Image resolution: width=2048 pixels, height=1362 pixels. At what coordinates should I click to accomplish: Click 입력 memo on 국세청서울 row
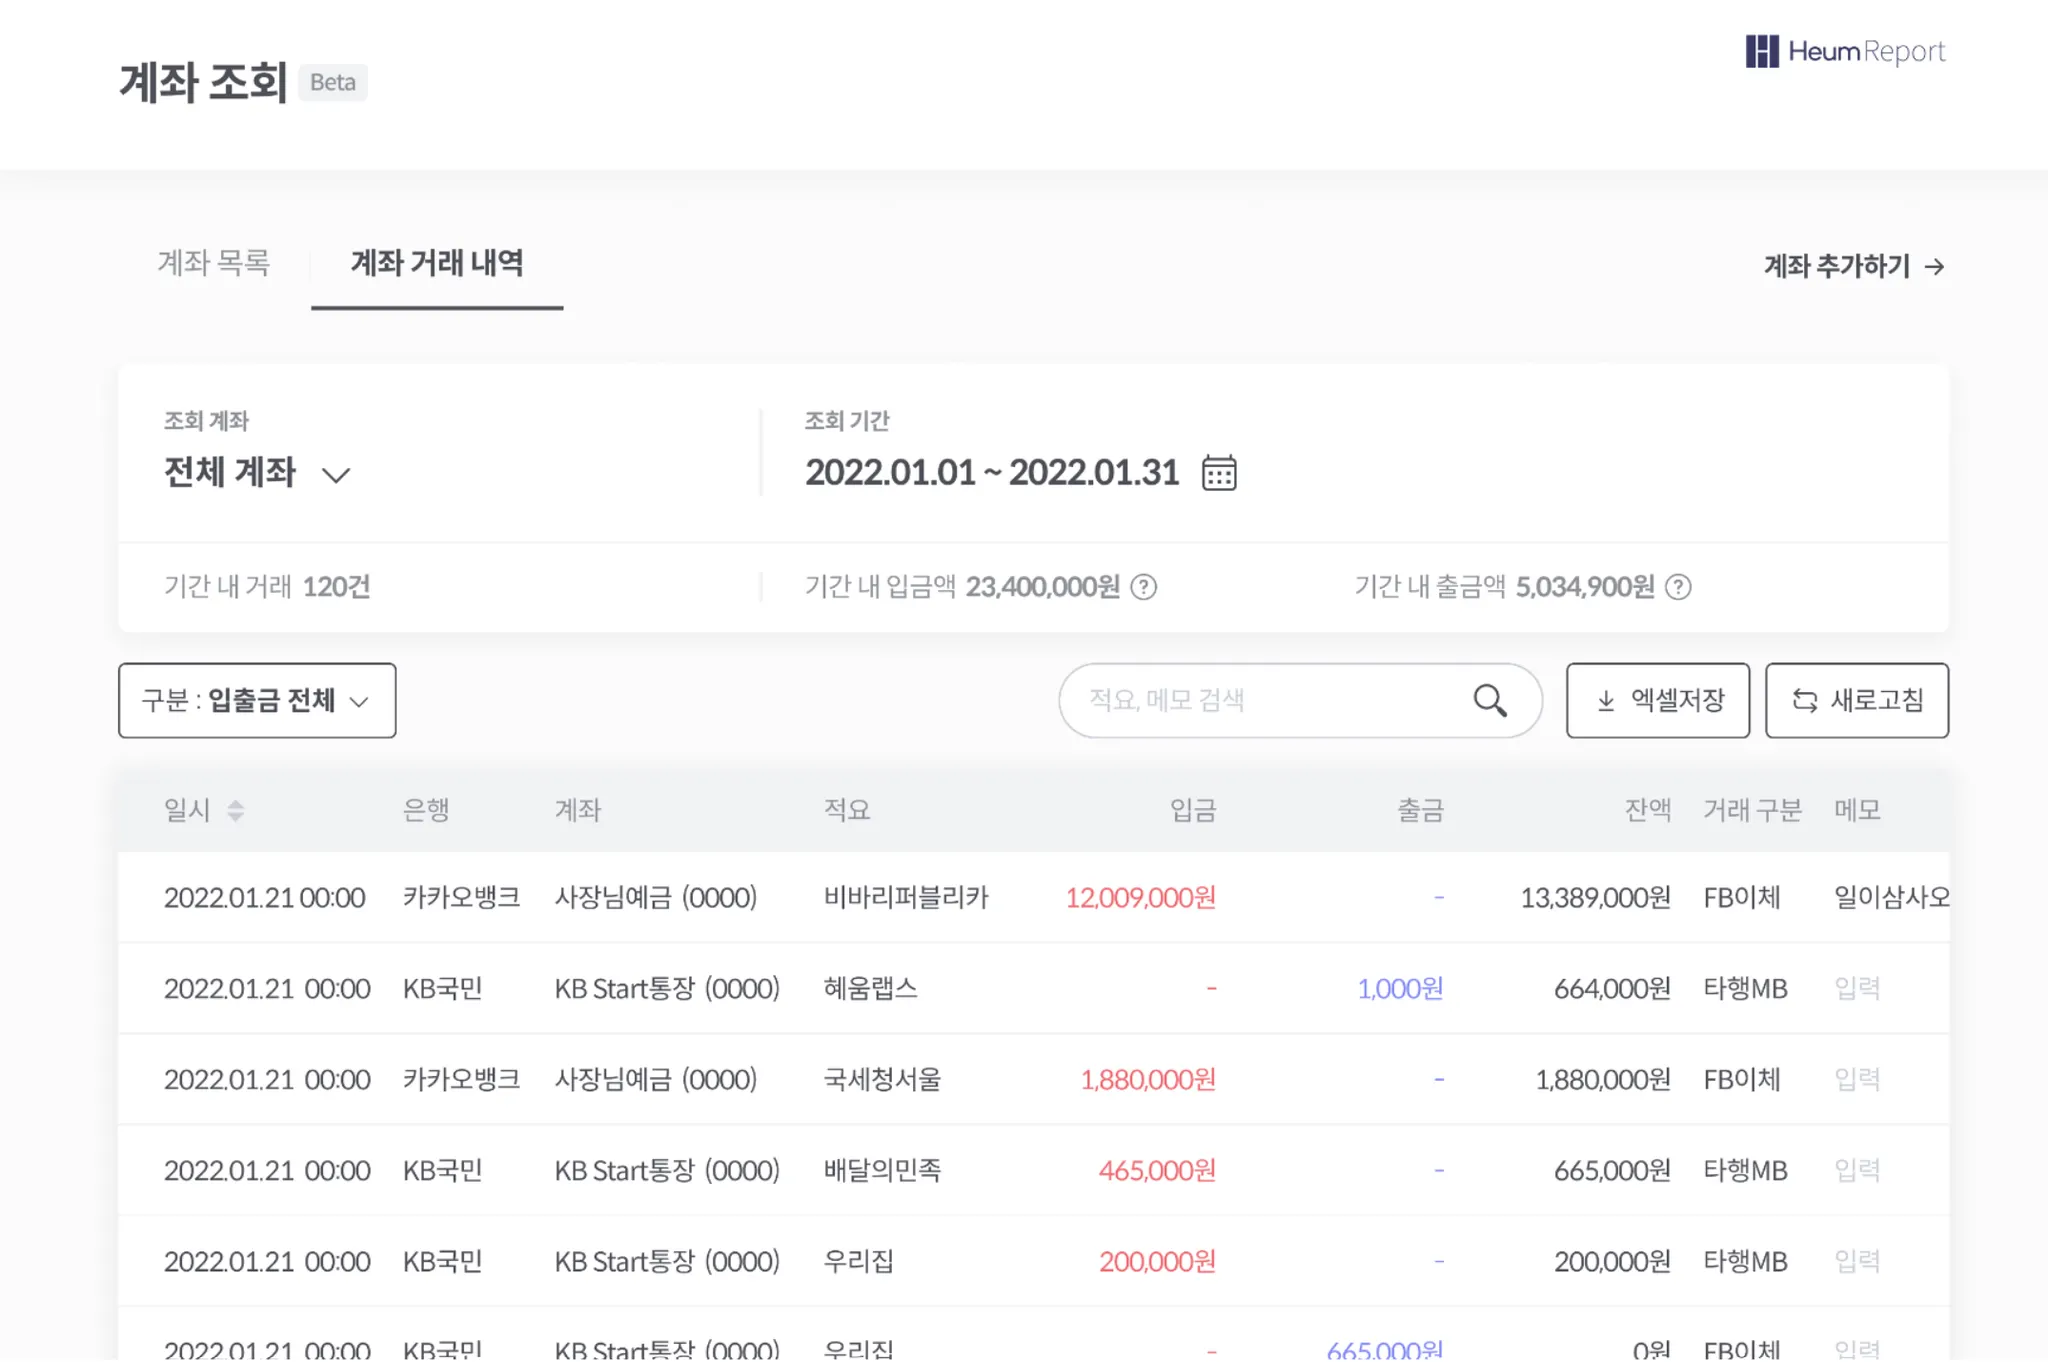pyautogui.click(x=1857, y=1080)
